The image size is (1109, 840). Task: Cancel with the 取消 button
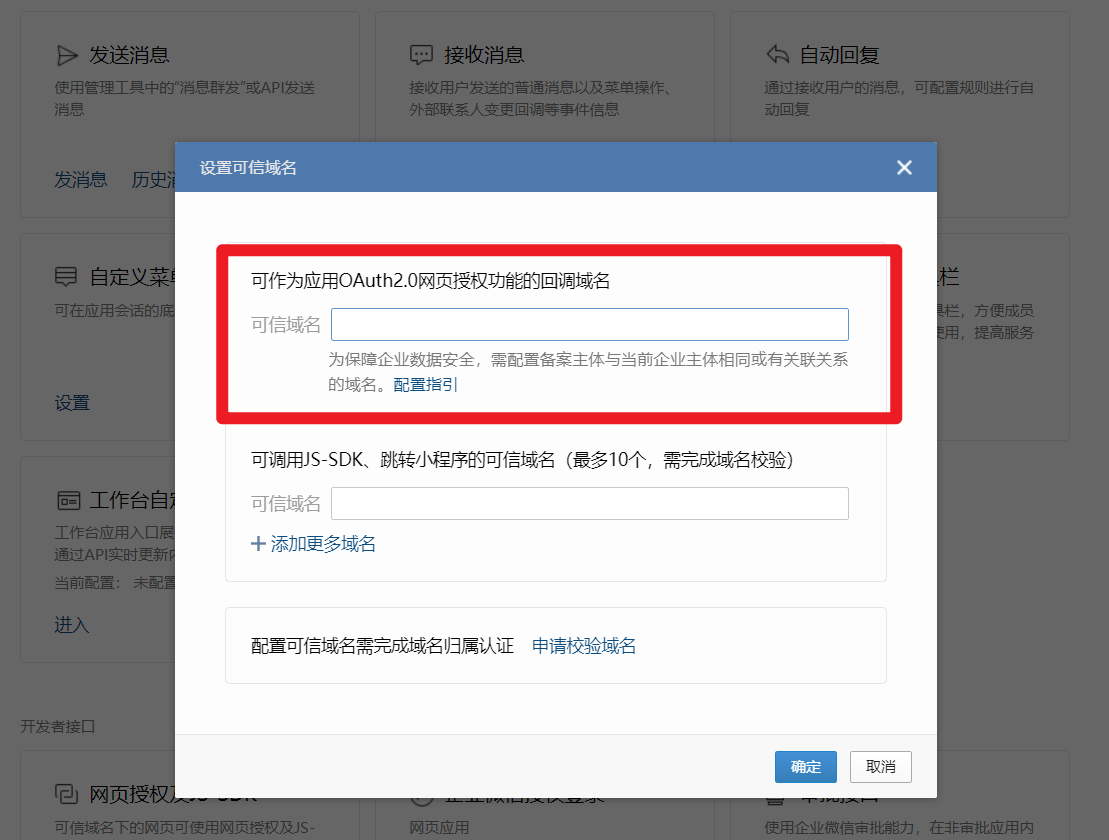click(x=880, y=767)
